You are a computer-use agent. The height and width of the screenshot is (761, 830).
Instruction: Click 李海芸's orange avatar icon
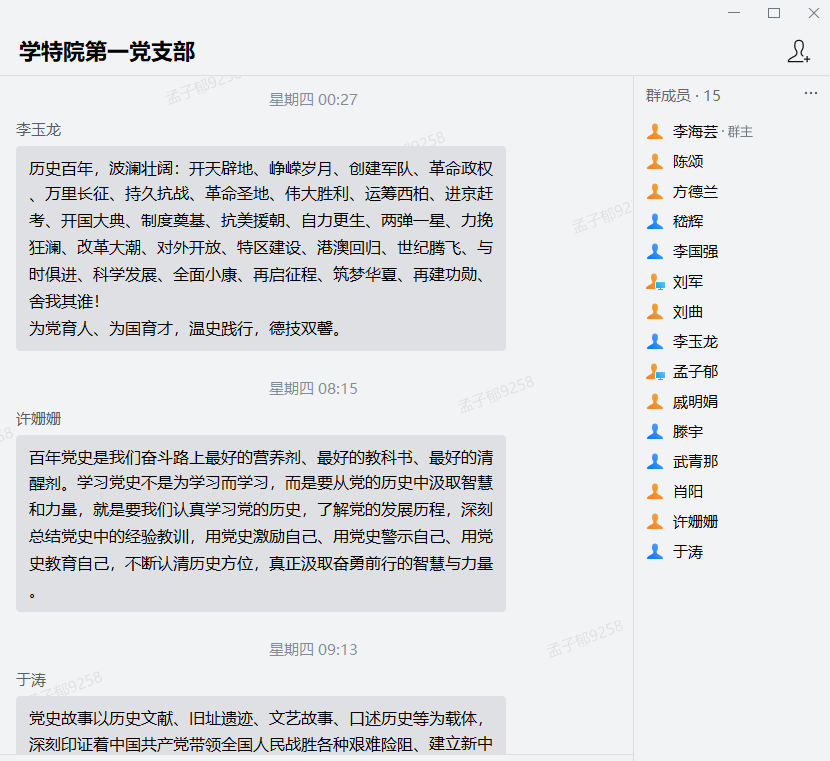point(655,131)
